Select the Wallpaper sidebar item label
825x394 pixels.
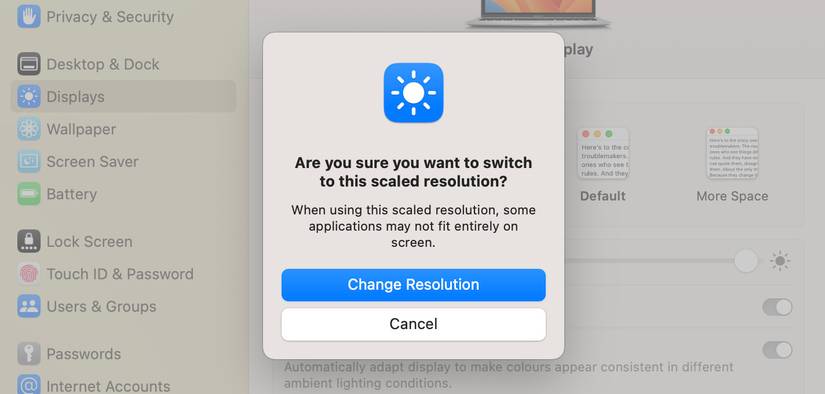click(x=81, y=129)
